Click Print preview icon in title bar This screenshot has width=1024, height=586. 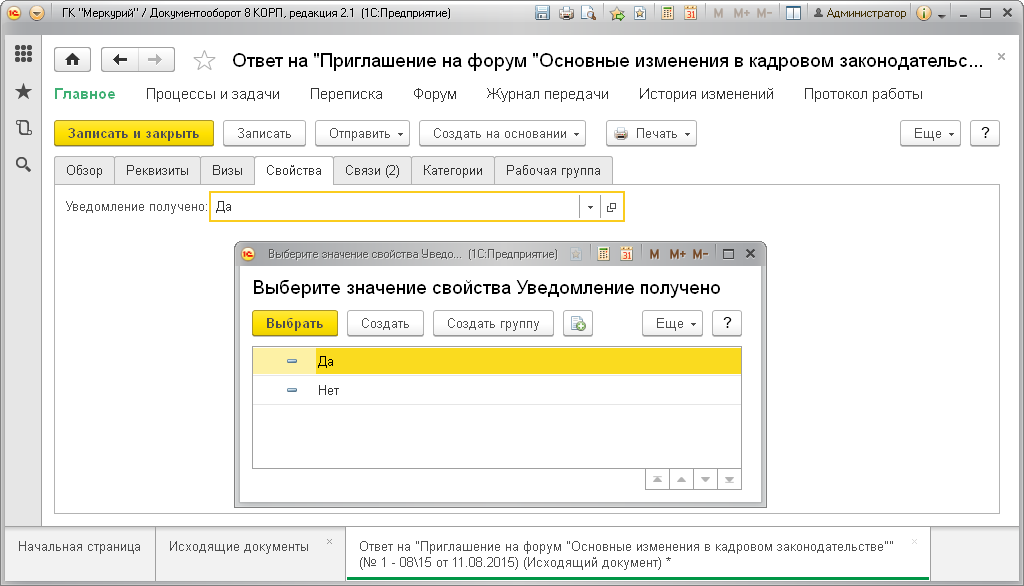coord(589,13)
